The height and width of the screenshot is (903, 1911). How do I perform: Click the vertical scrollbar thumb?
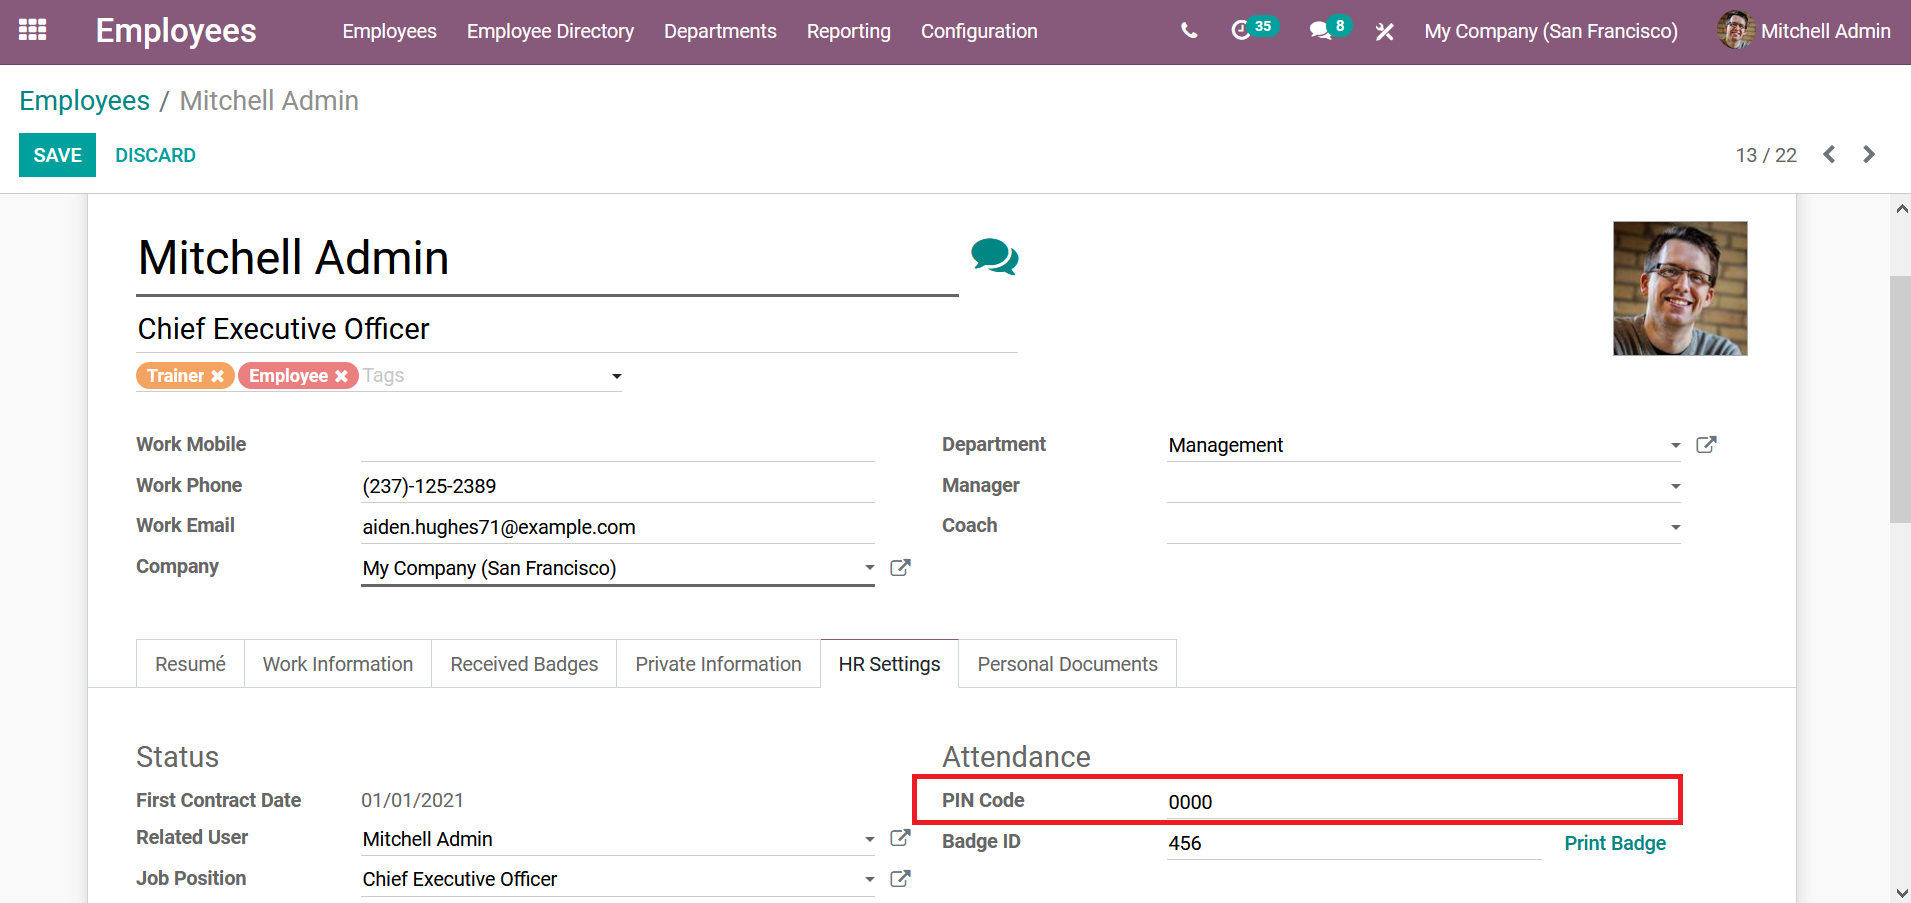tap(1900, 398)
